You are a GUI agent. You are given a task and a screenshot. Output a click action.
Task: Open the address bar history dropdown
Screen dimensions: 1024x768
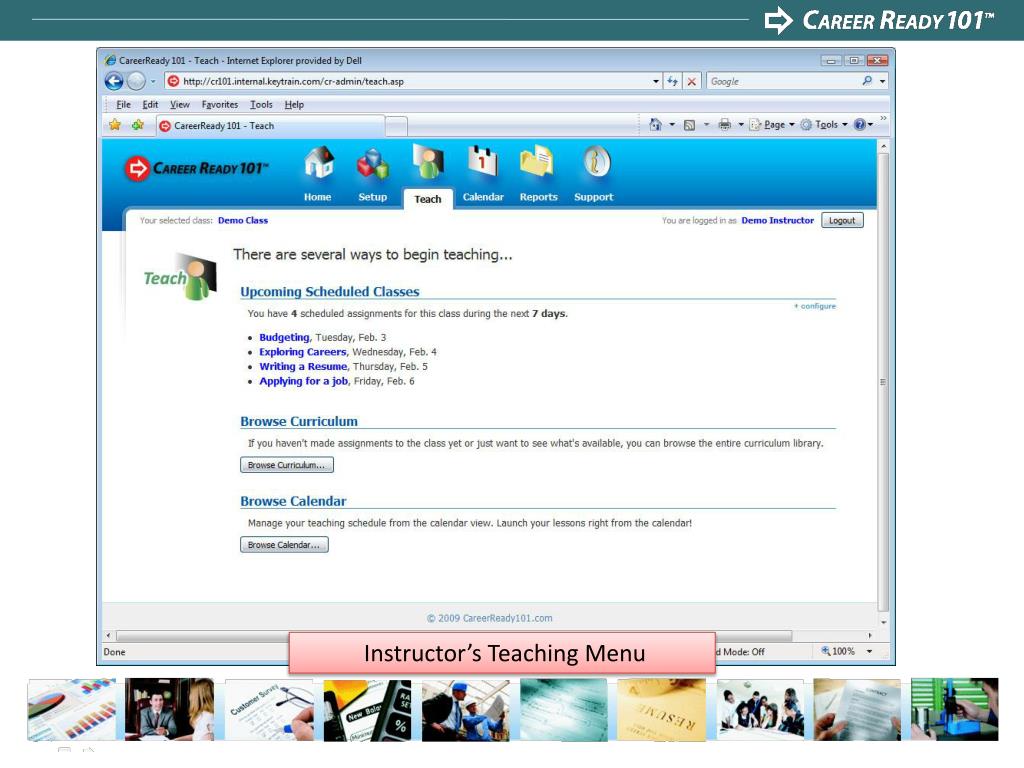click(656, 82)
